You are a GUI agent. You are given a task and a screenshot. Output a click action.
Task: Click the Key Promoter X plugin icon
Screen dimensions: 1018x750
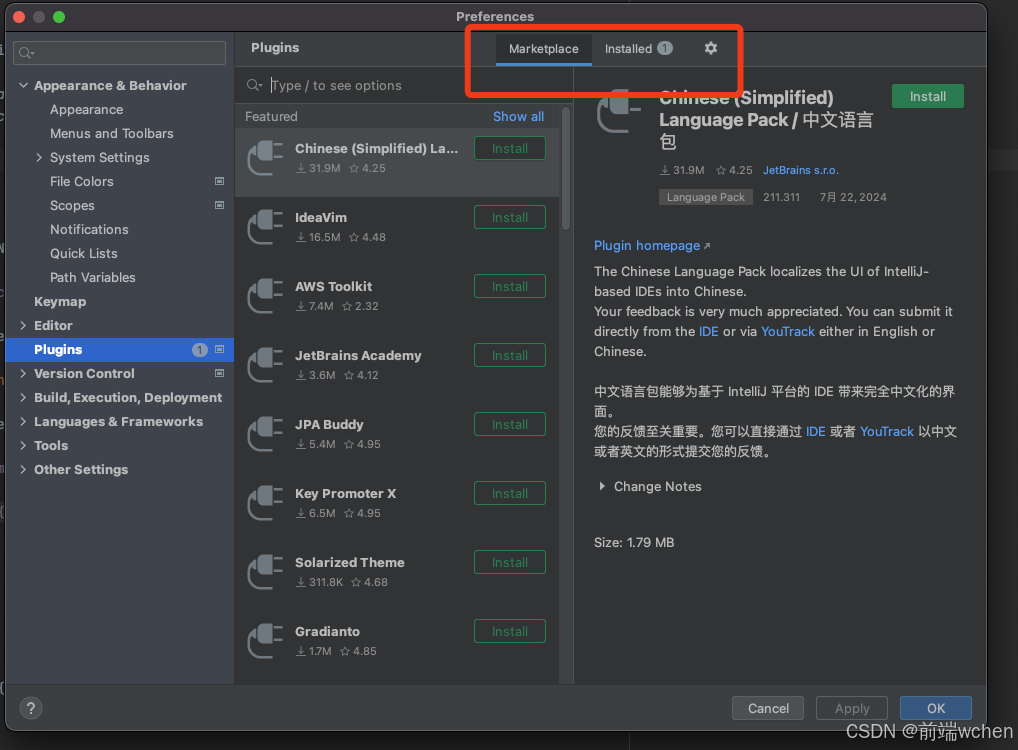pyautogui.click(x=266, y=502)
